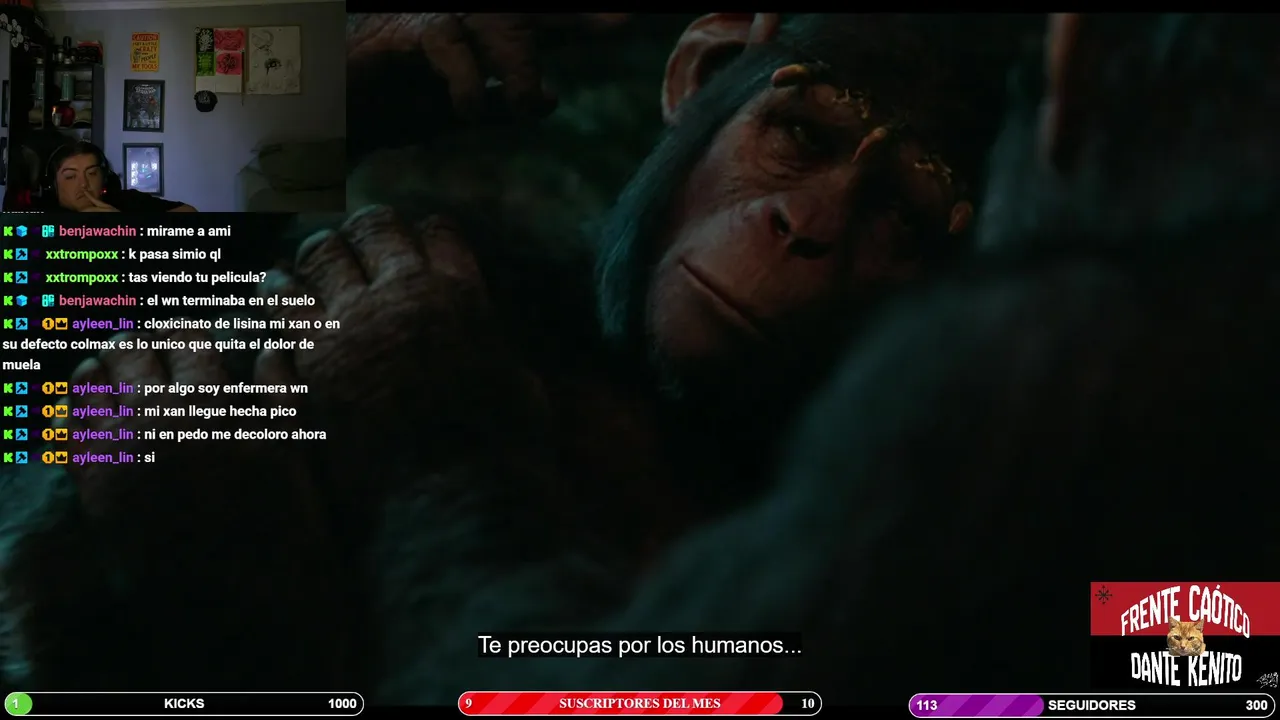The image size is (1280, 720).
Task: Click the teal badge beside "el wn terminaba en el suelo"
Action: pyautogui.click(x=48, y=300)
